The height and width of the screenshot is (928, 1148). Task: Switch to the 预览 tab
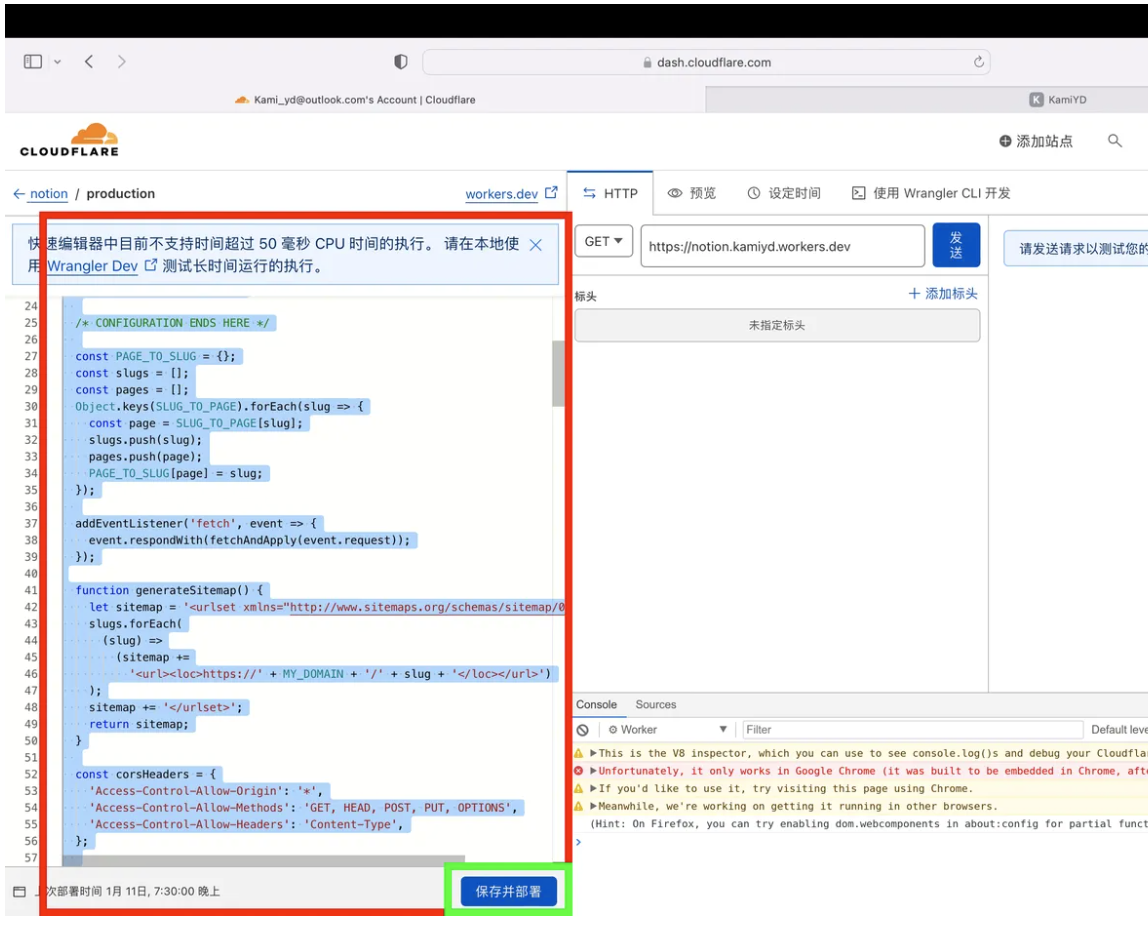pos(692,193)
